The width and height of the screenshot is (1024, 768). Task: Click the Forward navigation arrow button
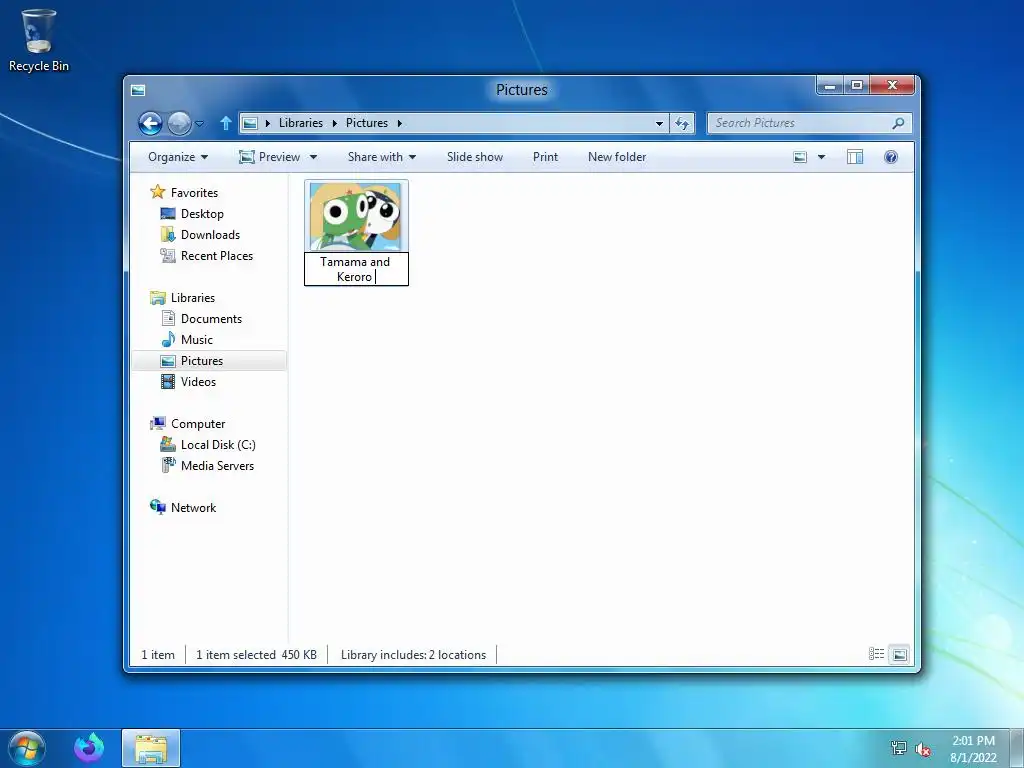(179, 123)
